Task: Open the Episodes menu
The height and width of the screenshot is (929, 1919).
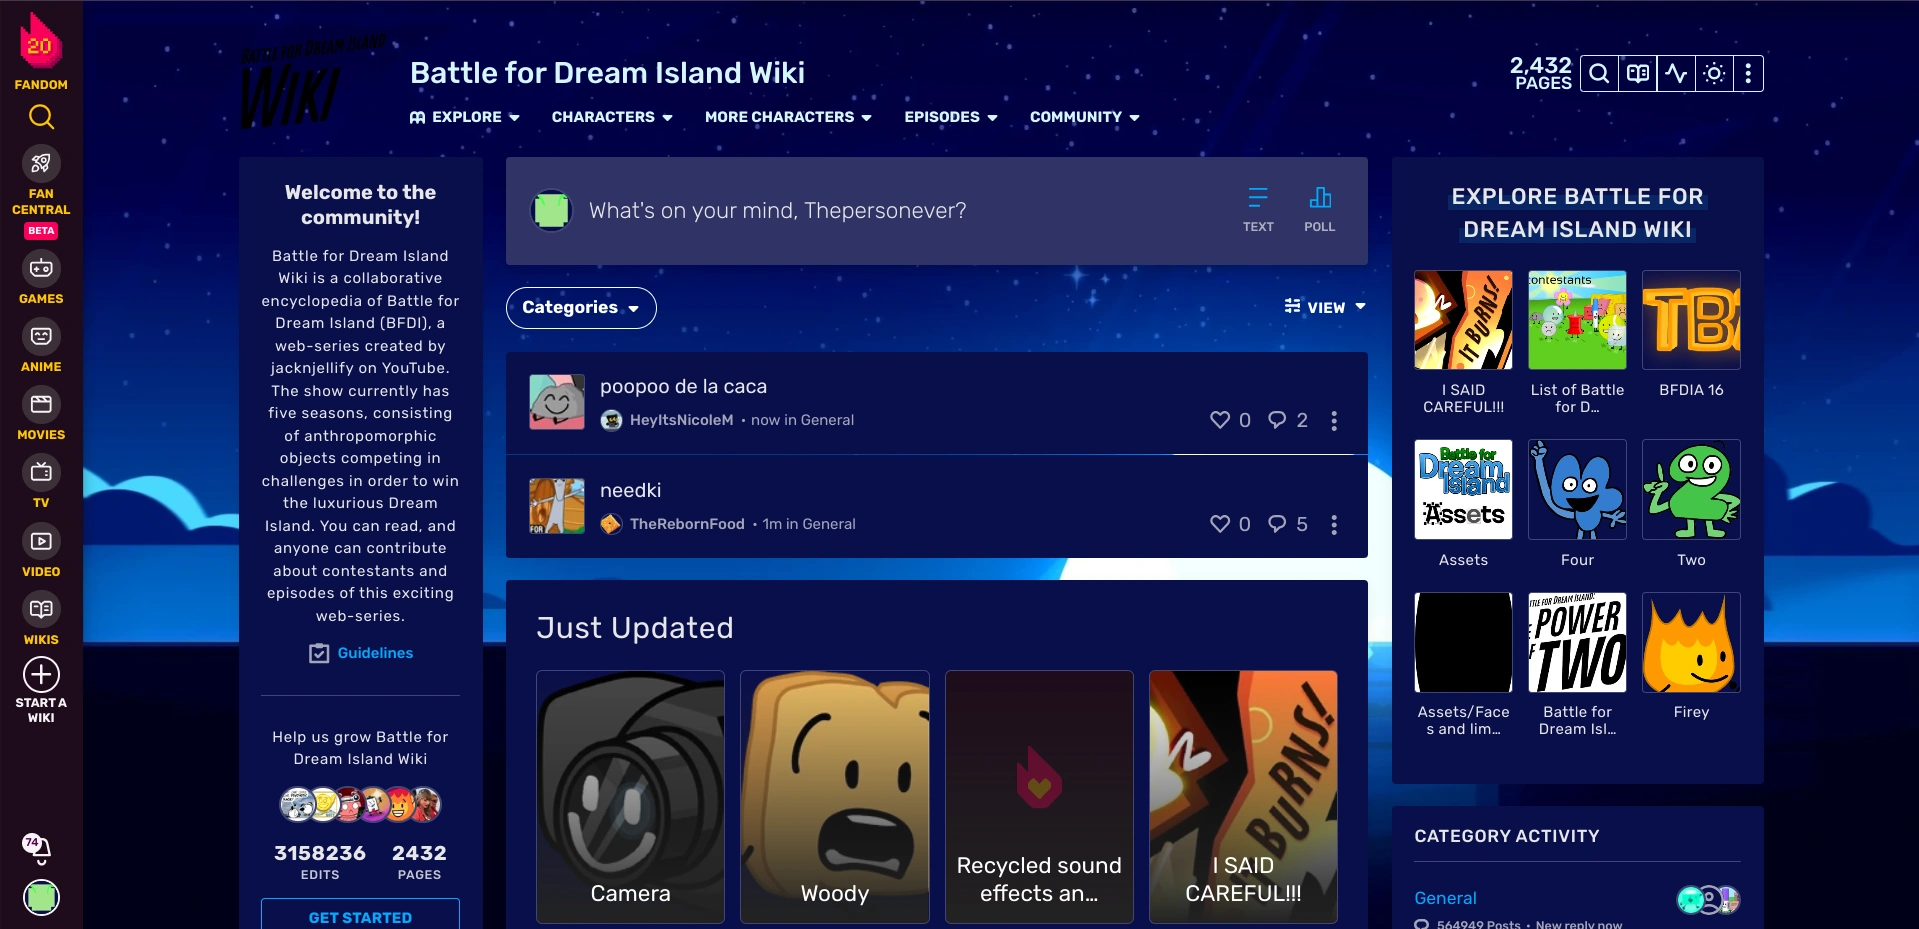Action: (x=951, y=117)
